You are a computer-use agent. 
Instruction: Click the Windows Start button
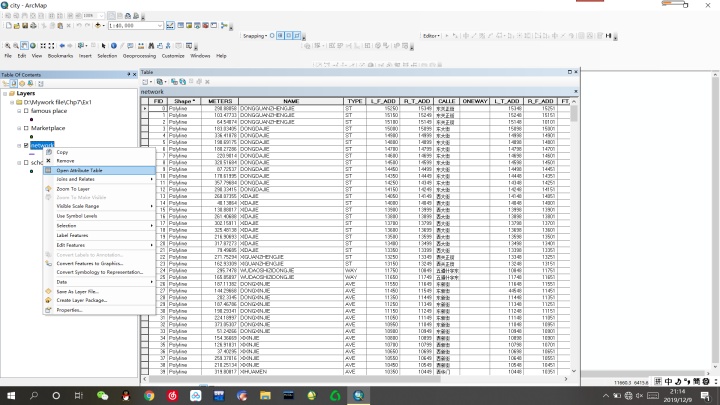(11, 395)
